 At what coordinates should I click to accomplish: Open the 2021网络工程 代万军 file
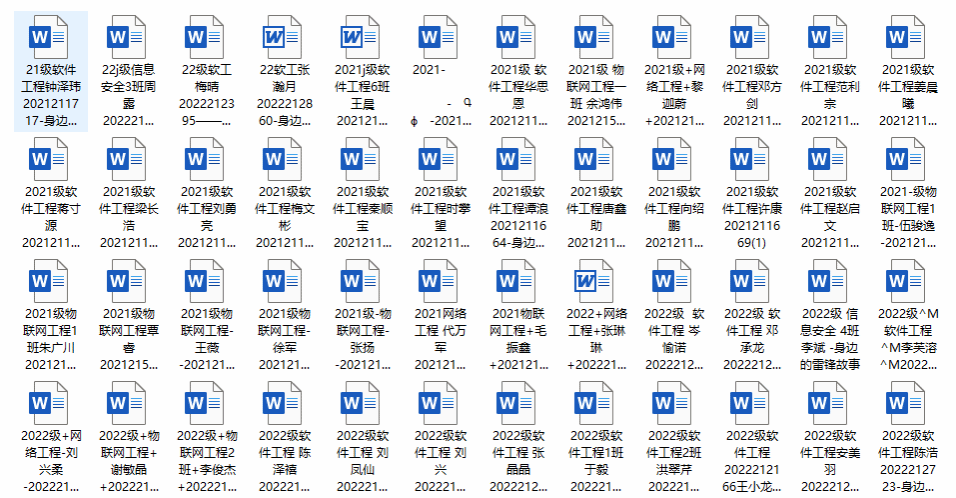coord(441,282)
